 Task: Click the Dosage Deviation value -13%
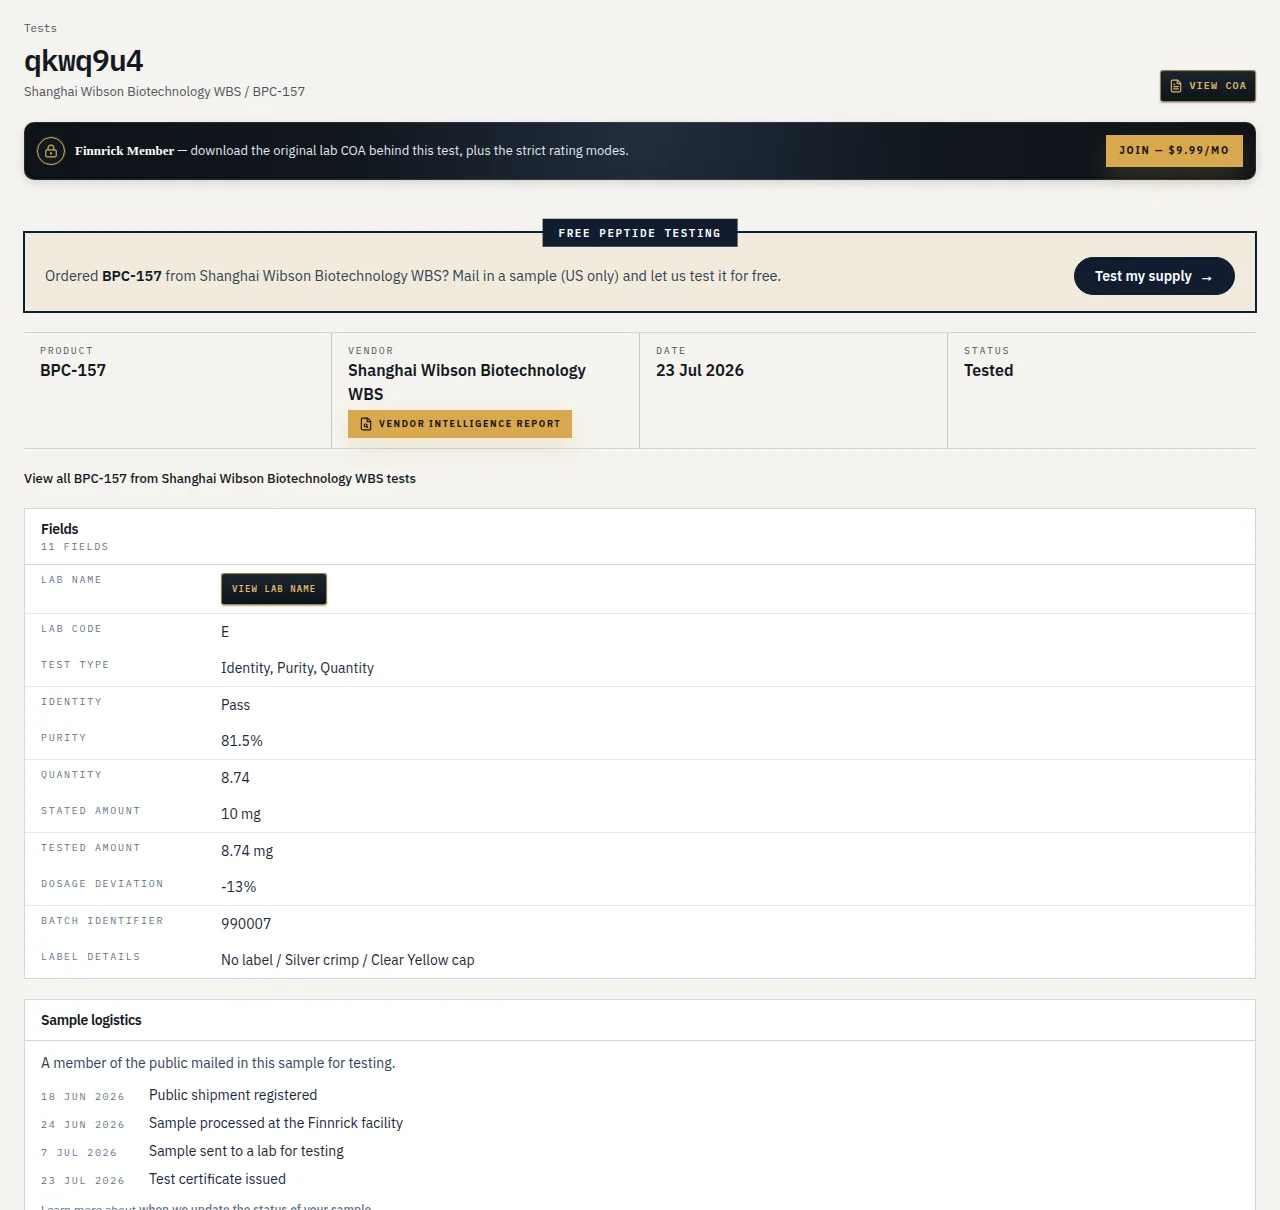click(239, 887)
